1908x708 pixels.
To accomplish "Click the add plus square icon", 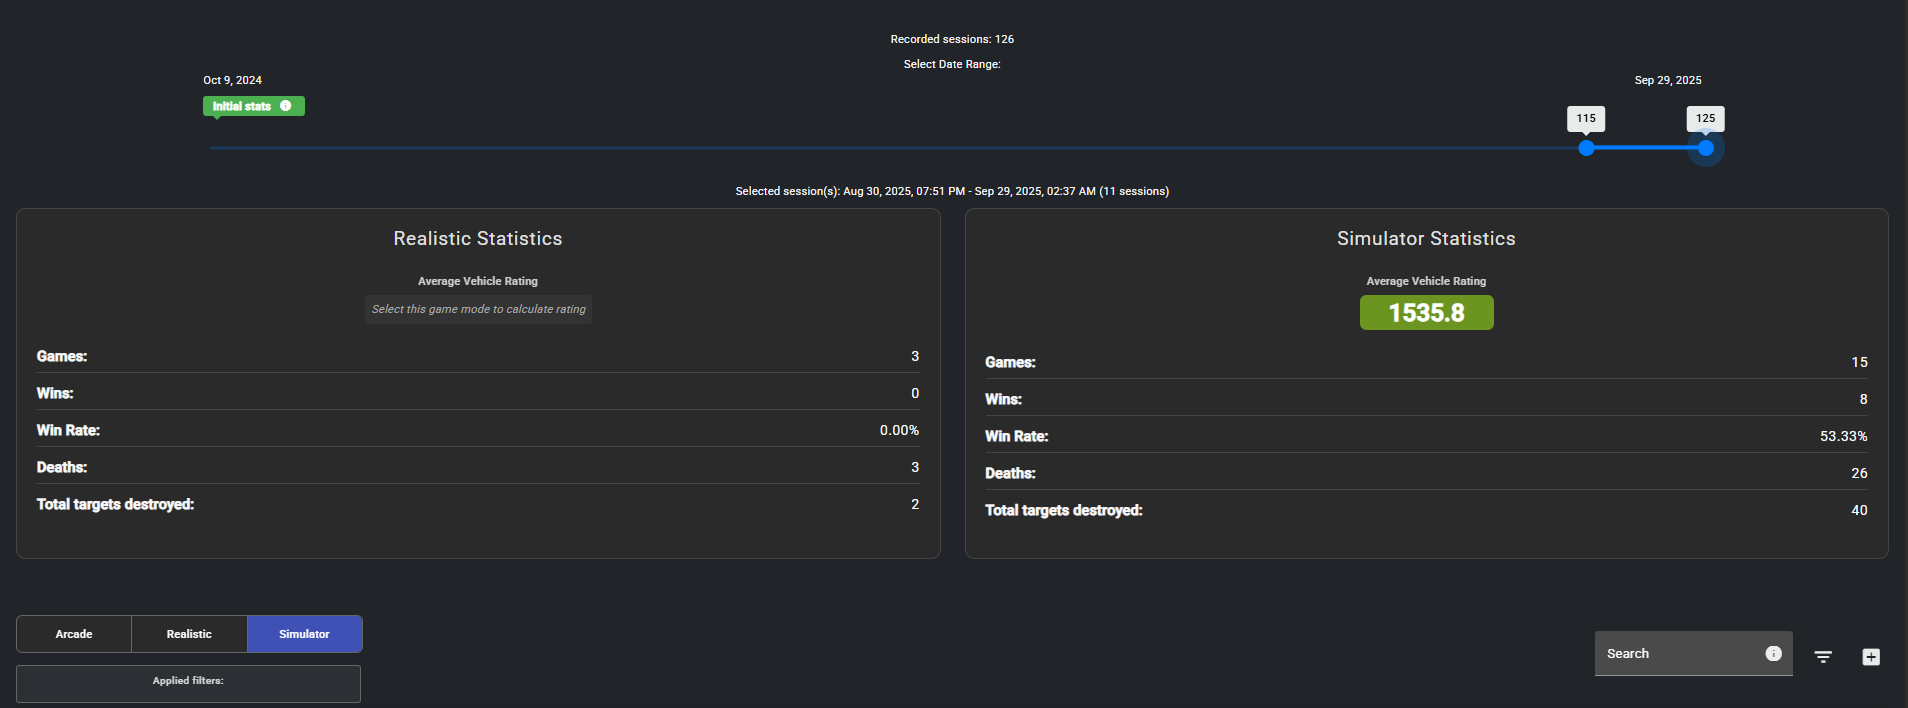I will (x=1871, y=657).
